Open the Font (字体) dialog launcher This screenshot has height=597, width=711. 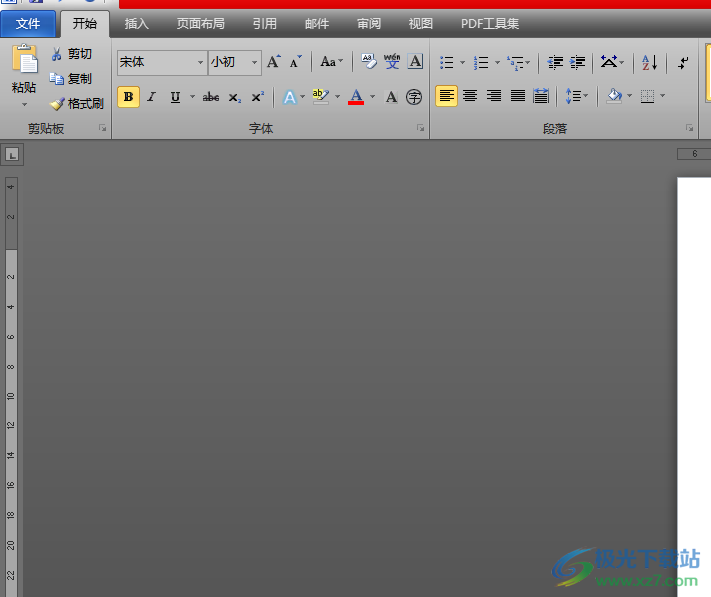[x=420, y=128]
